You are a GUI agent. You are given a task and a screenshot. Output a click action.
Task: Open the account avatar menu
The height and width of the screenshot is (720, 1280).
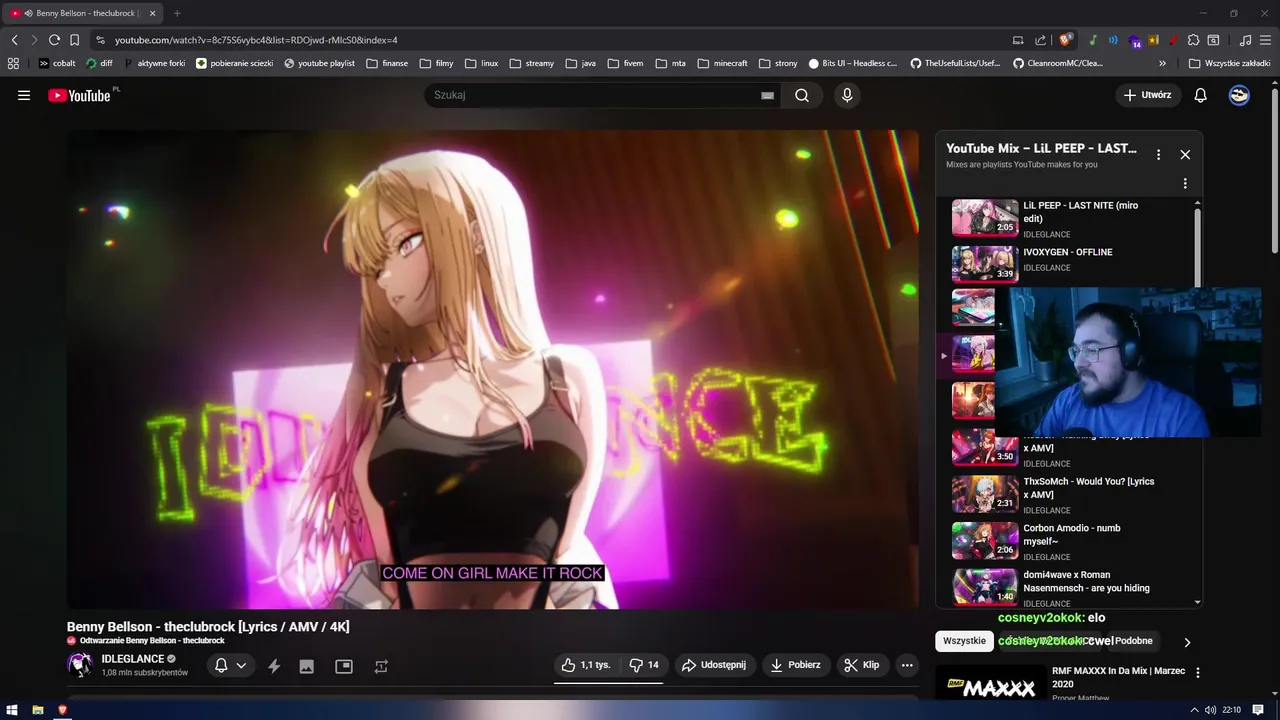(1239, 95)
